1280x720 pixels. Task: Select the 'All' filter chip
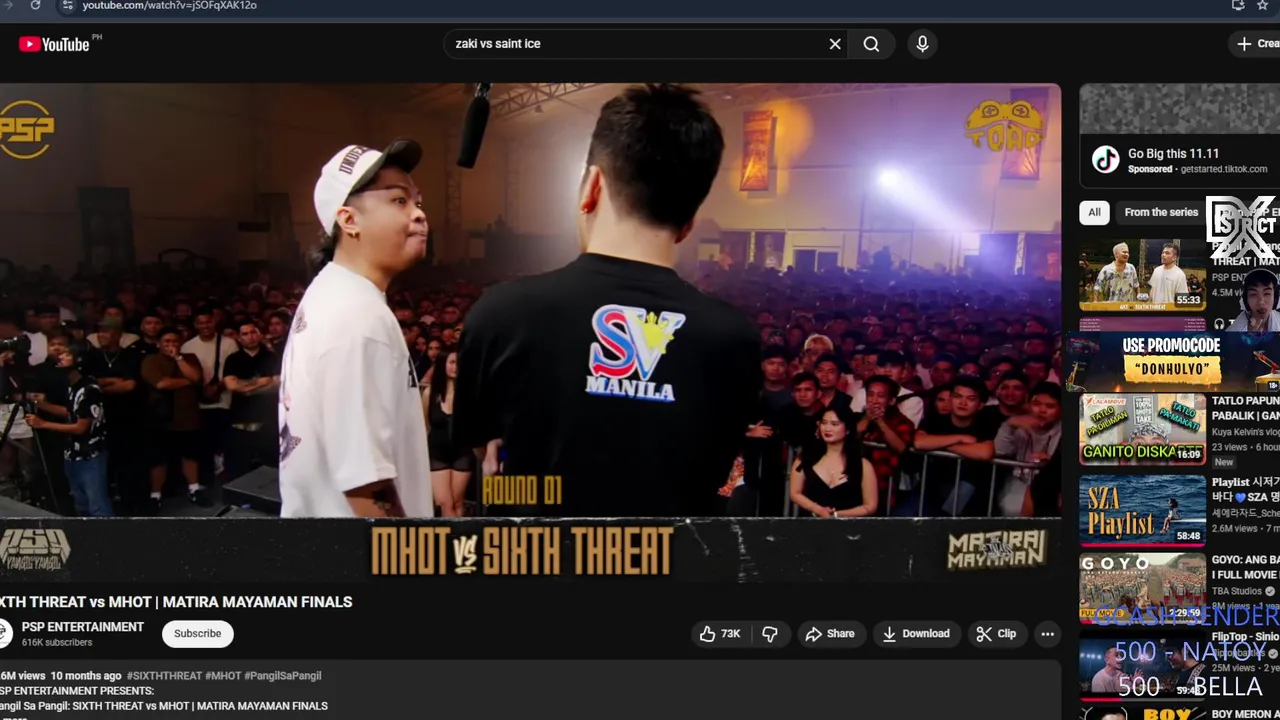pyautogui.click(x=1094, y=212)
